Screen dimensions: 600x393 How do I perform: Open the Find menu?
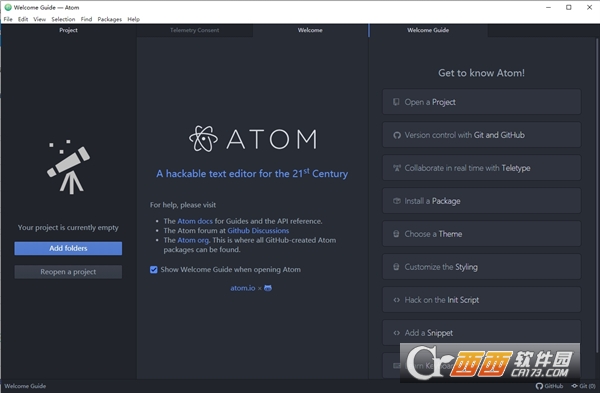pyautogui.click(x=86, y=19)
